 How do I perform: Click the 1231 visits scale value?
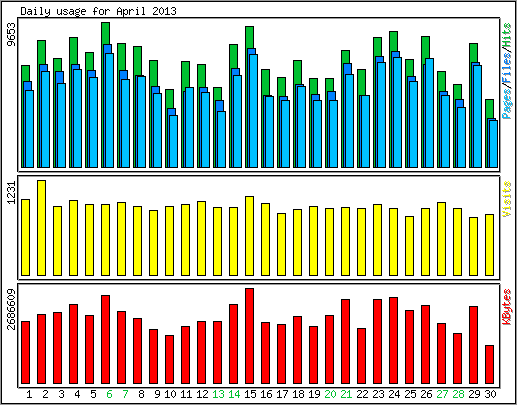tap(12, 193)
